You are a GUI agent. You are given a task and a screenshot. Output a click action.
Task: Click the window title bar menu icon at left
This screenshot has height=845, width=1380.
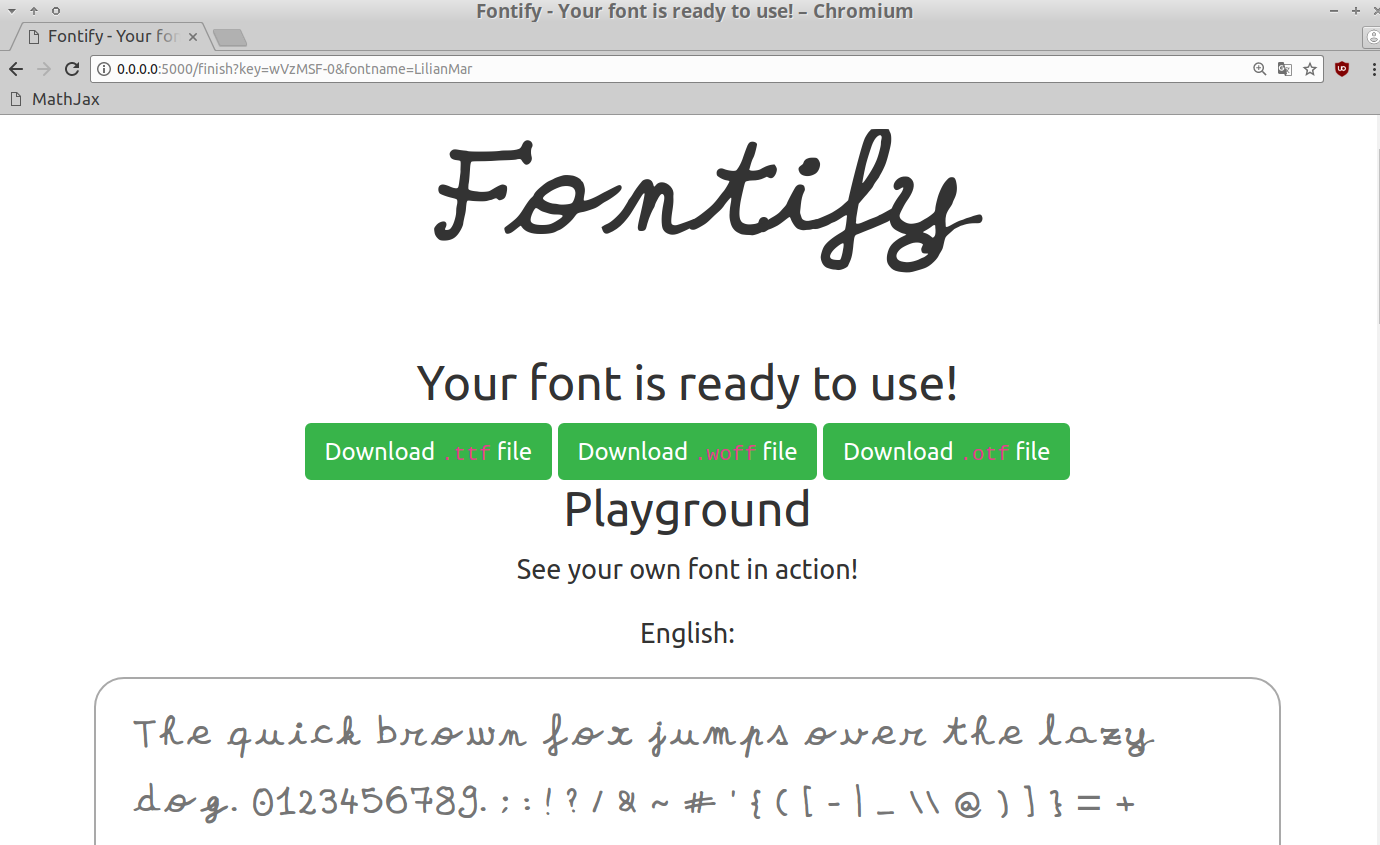[x=11, y=11]
